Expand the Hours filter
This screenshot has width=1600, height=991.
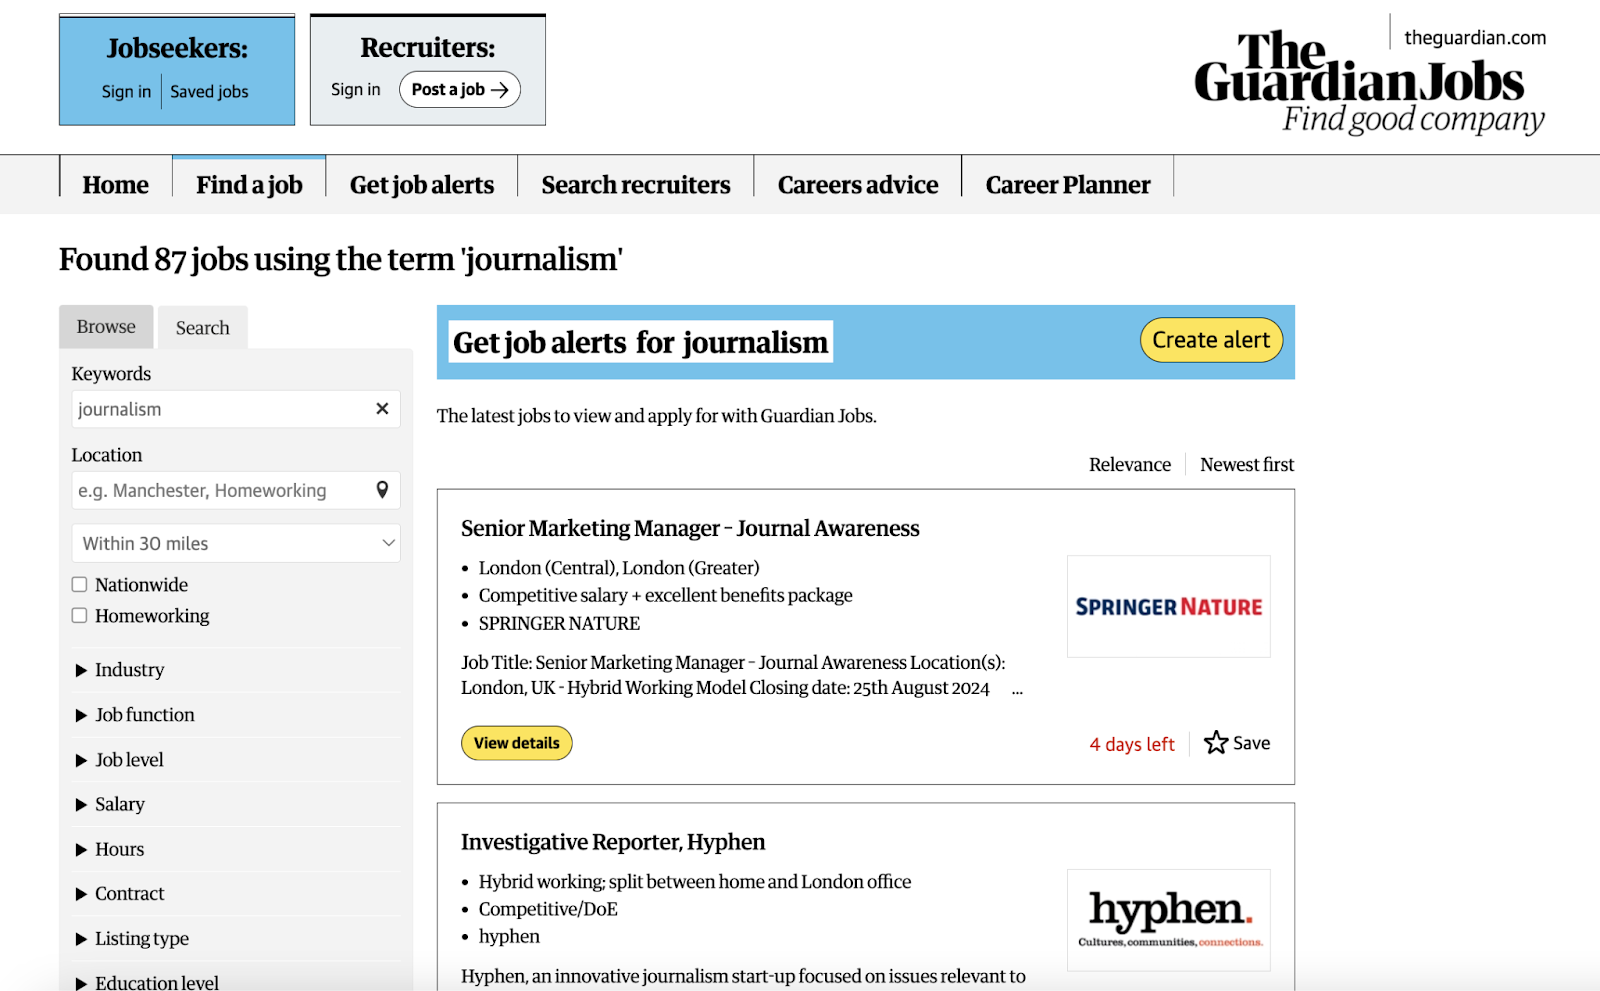(x=236, y=849)
